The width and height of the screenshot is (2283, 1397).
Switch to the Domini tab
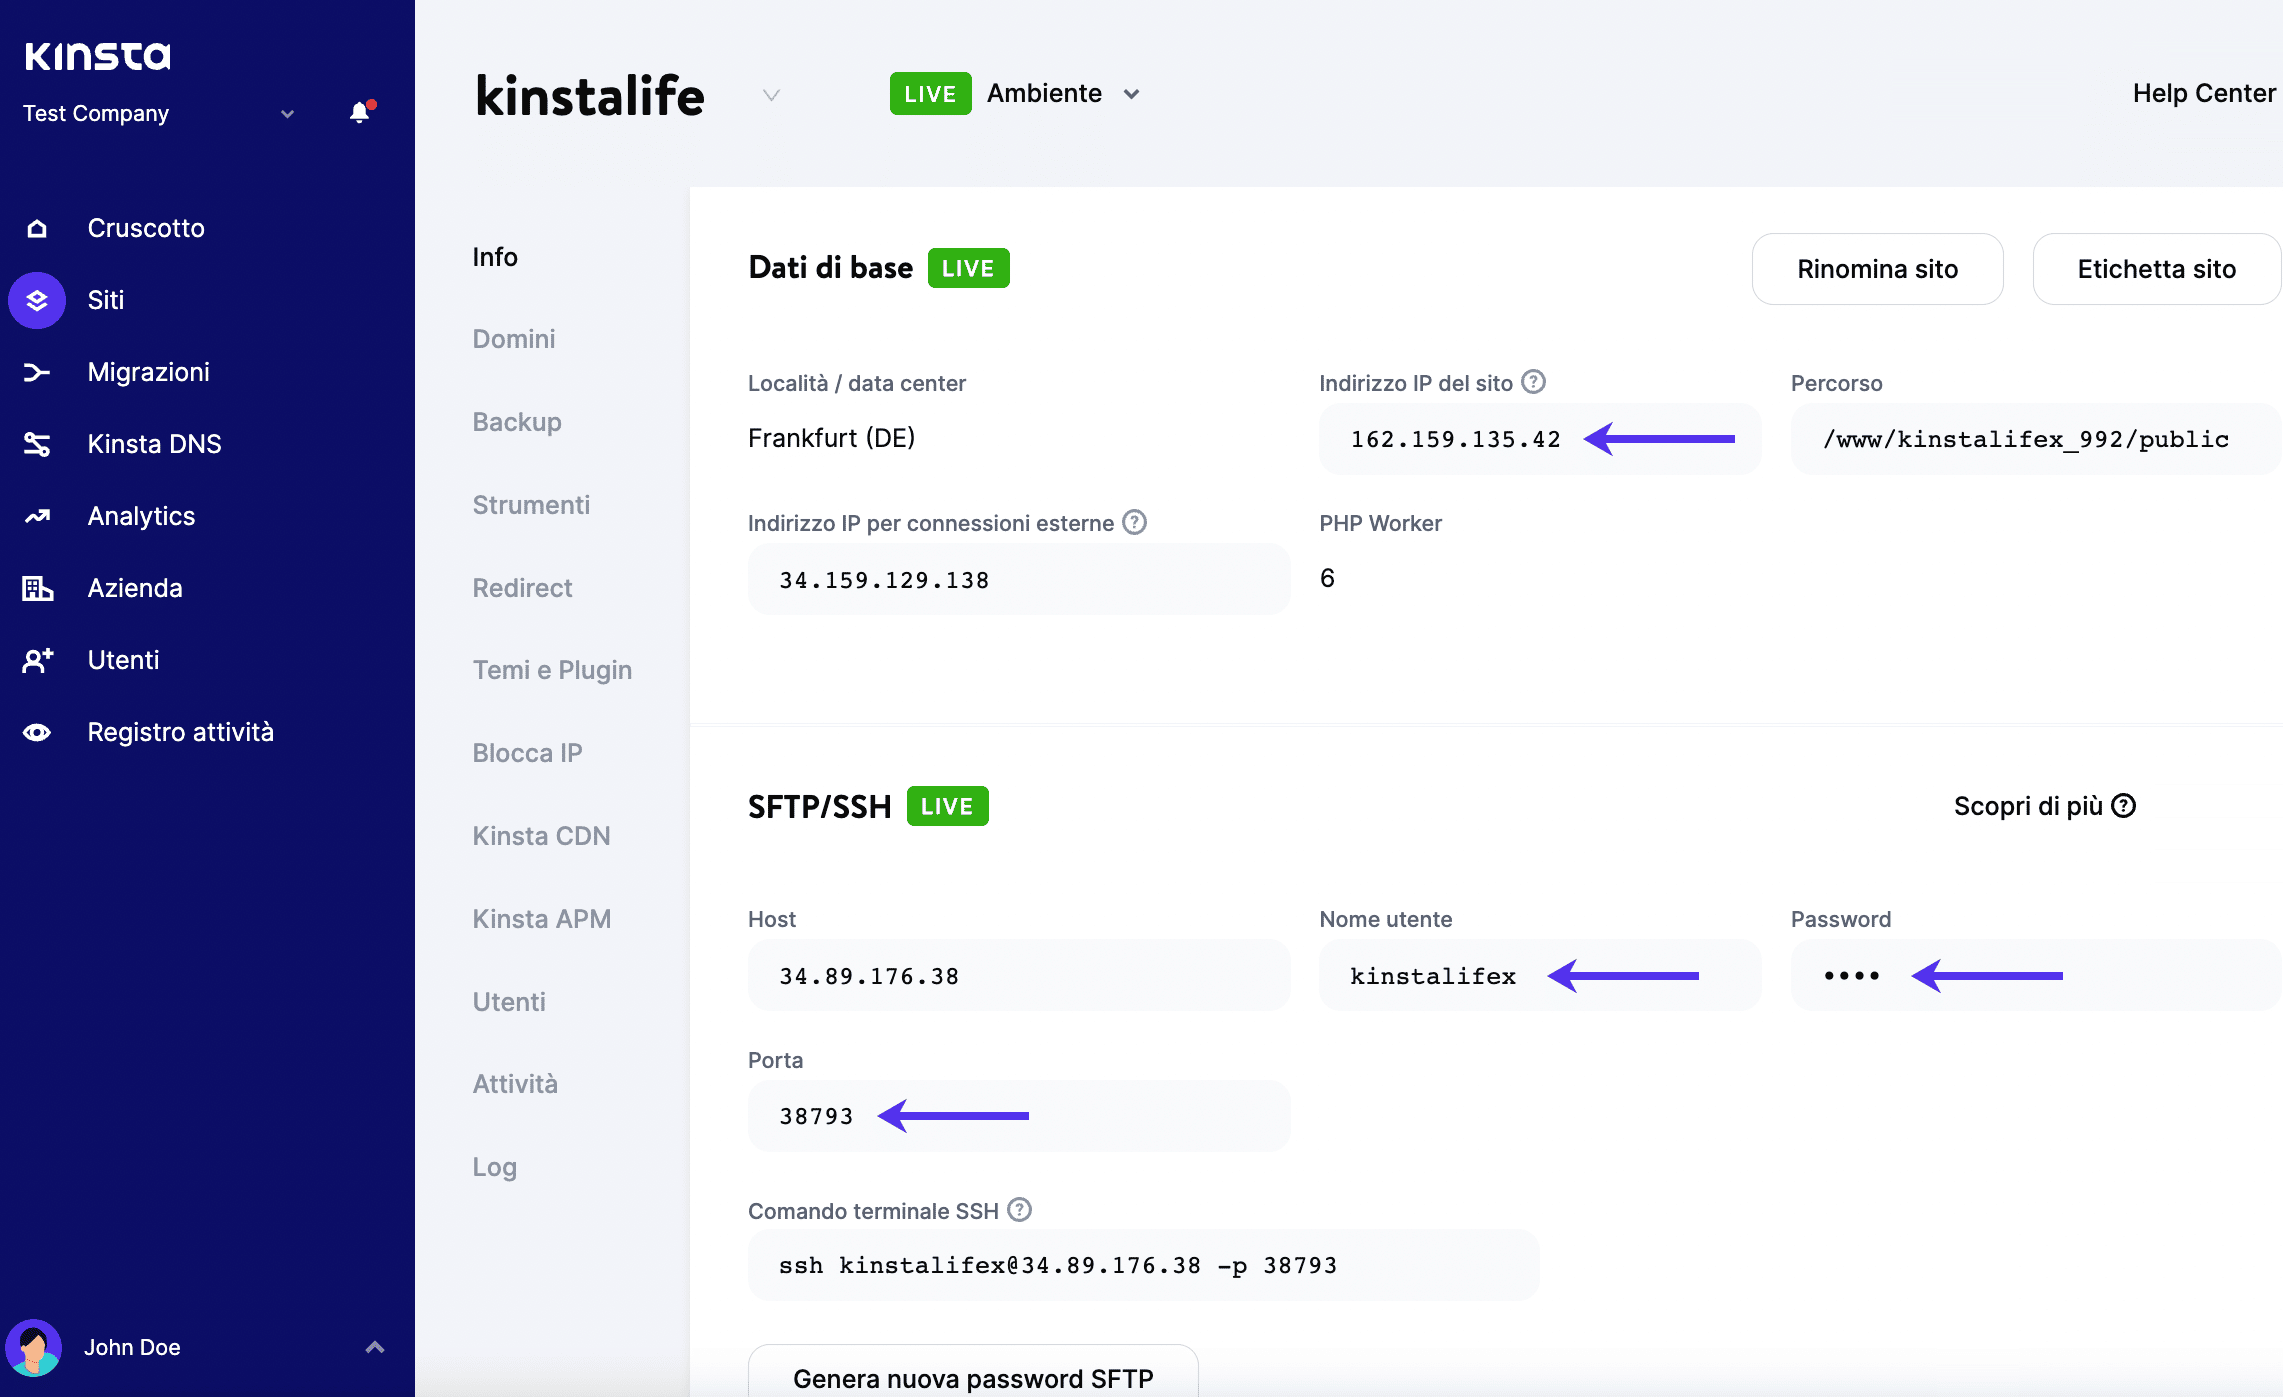click(x=513, y=338)
